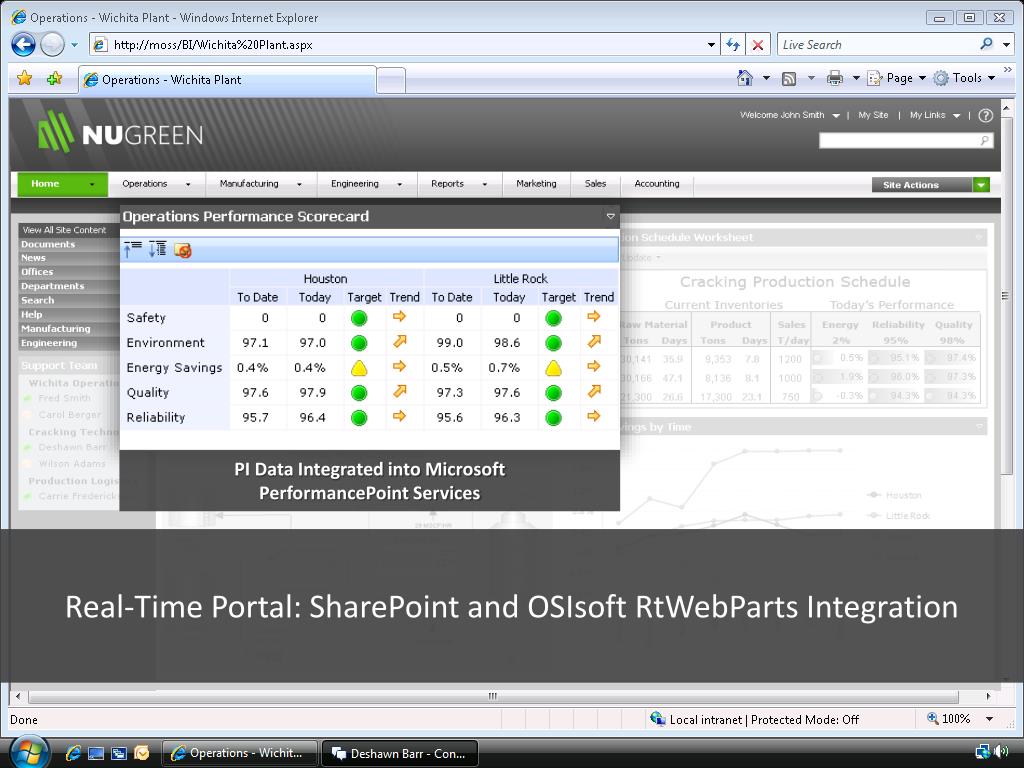The width and height of the screenshot is (1024, 768).
Task: Click Little Rock Quality trend arrow
Action: tap(594, 391)
